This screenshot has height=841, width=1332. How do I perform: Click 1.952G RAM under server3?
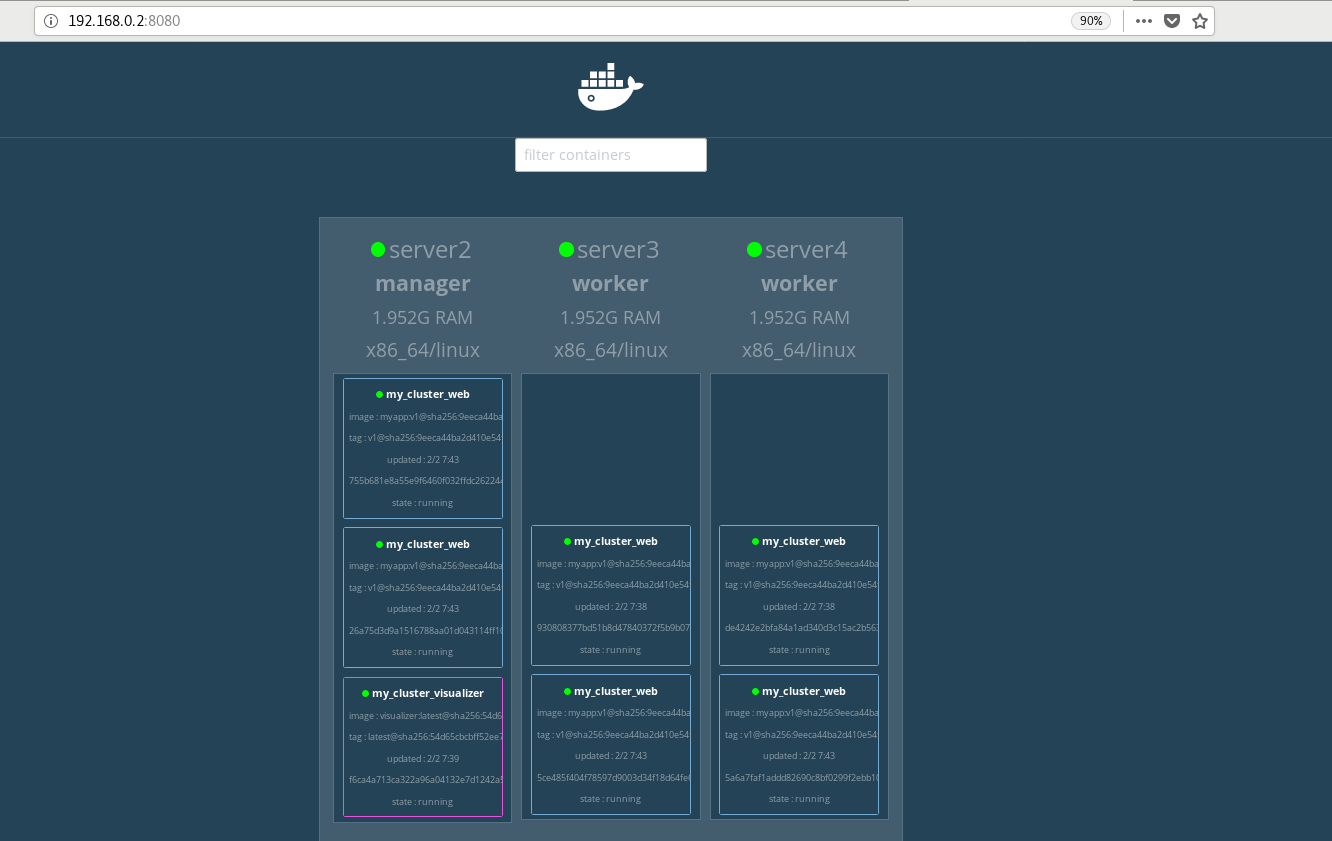(x=611, y=318)
